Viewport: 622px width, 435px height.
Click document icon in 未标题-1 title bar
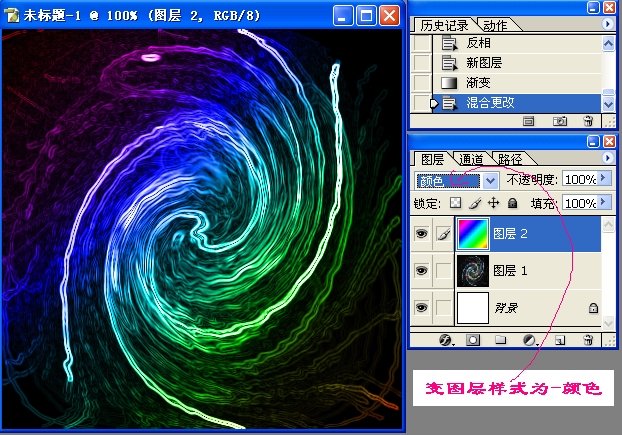[x=11, y=15]
